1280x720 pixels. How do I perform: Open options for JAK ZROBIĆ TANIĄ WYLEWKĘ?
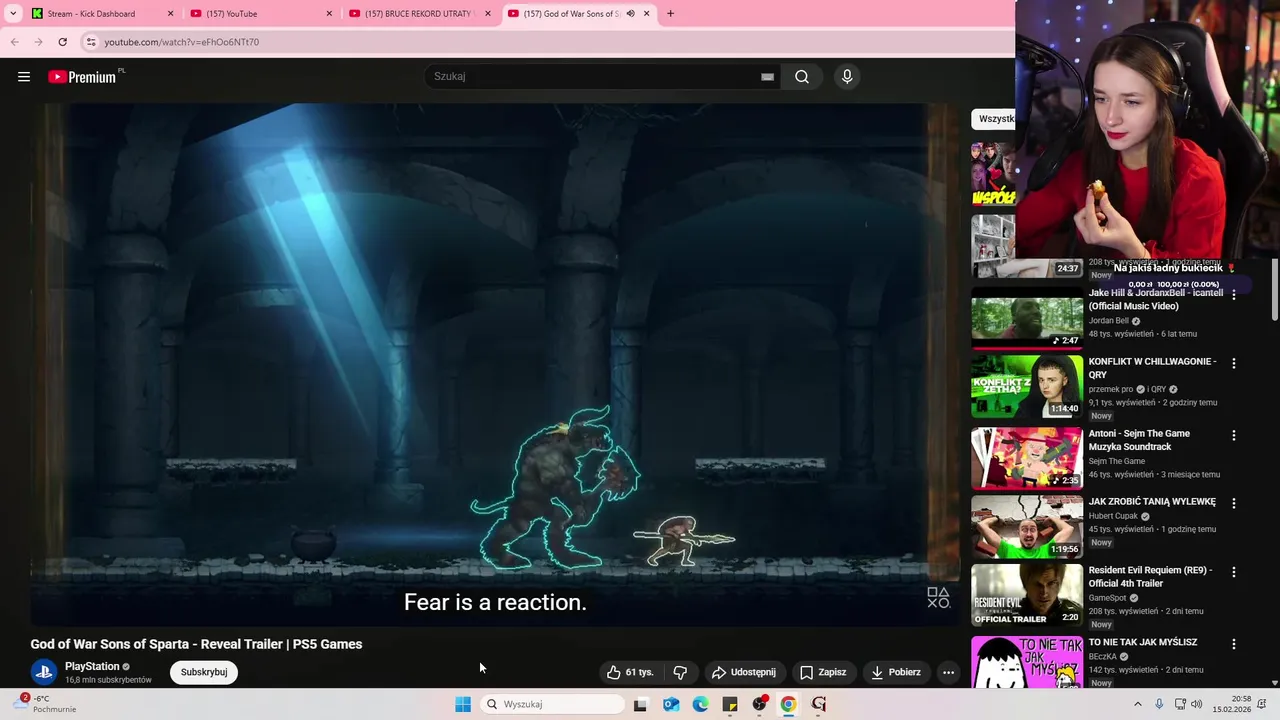1233,504
